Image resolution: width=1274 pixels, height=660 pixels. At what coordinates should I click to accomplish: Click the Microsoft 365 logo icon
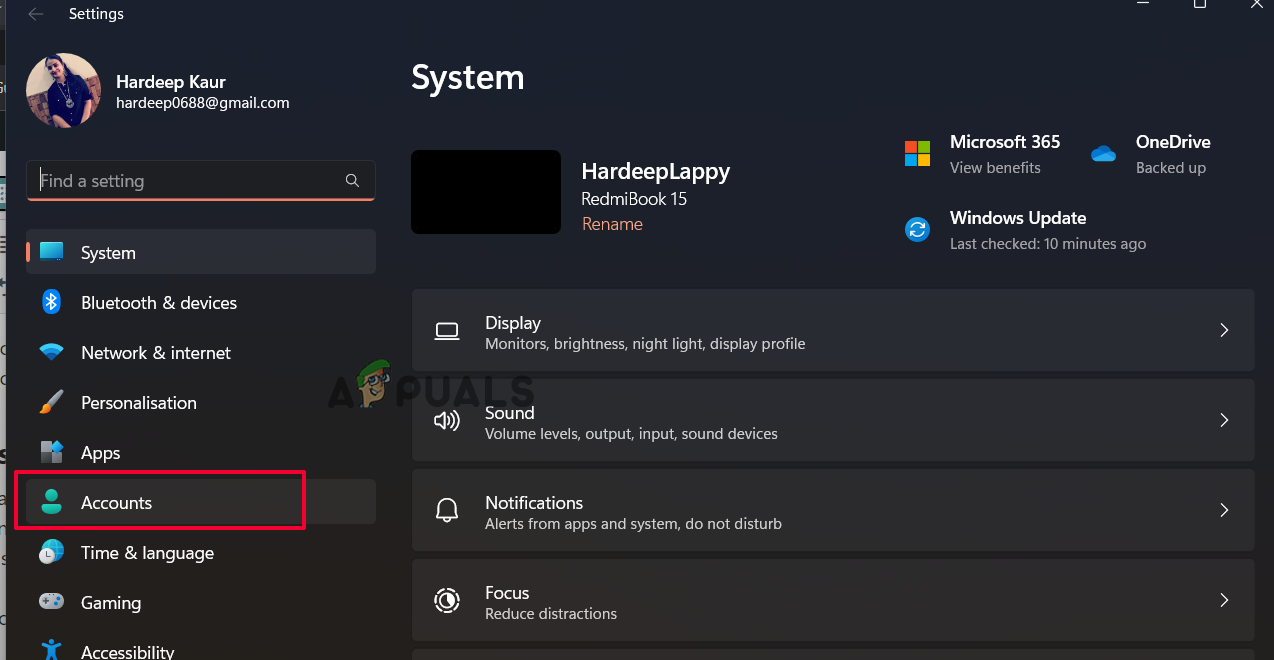[917, 154]
